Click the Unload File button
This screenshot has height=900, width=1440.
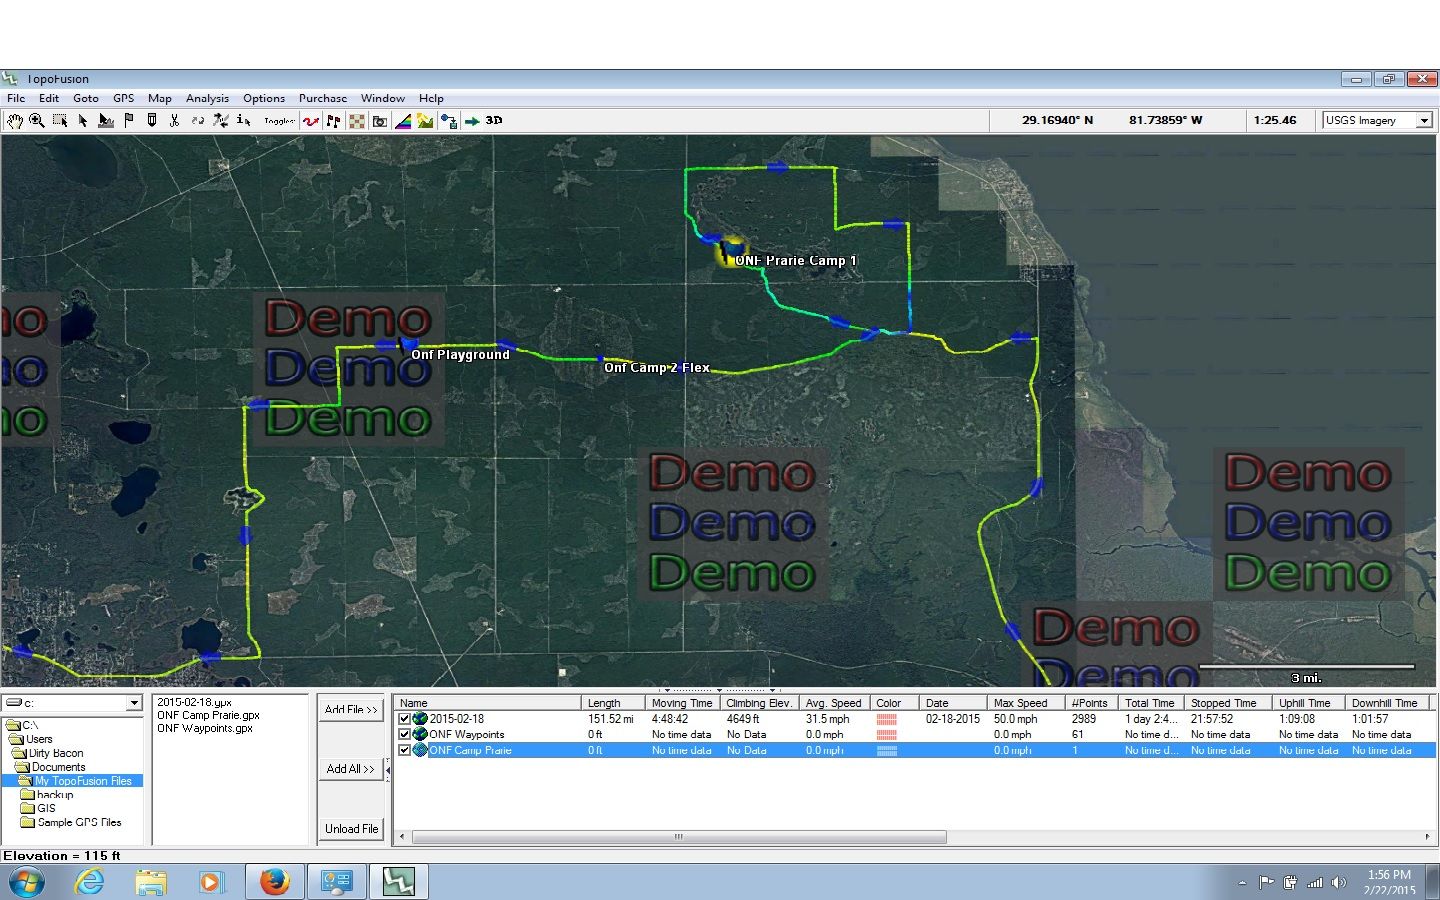click(351, 829)
